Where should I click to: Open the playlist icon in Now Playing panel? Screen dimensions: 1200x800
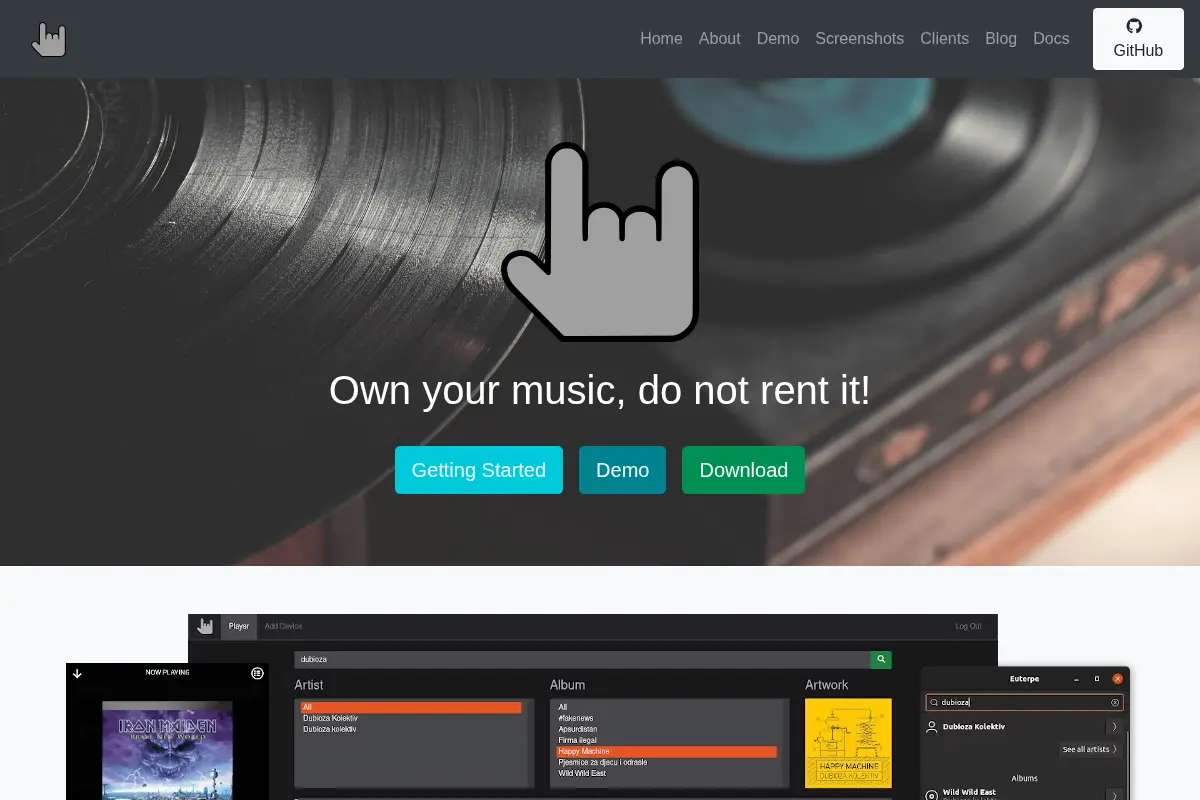point(257,673)
